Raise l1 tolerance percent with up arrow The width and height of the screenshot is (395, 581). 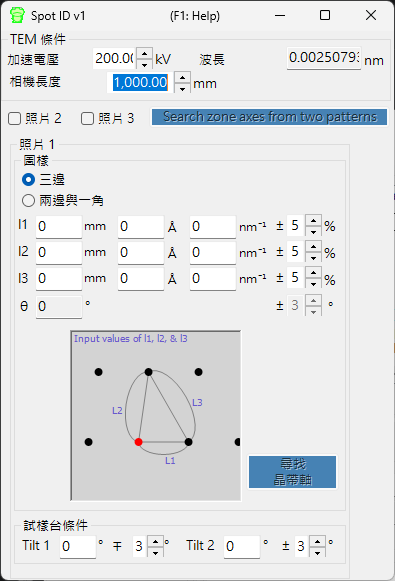coord(313,220)
